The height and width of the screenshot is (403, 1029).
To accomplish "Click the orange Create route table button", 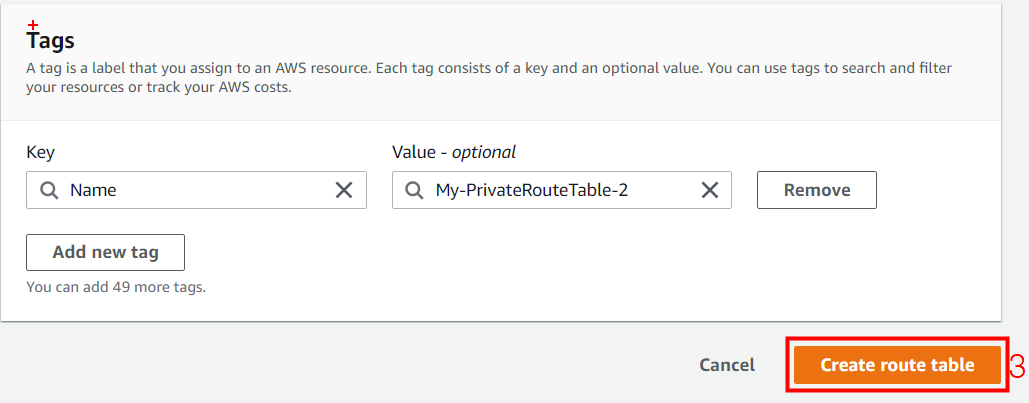I will 897,365.
